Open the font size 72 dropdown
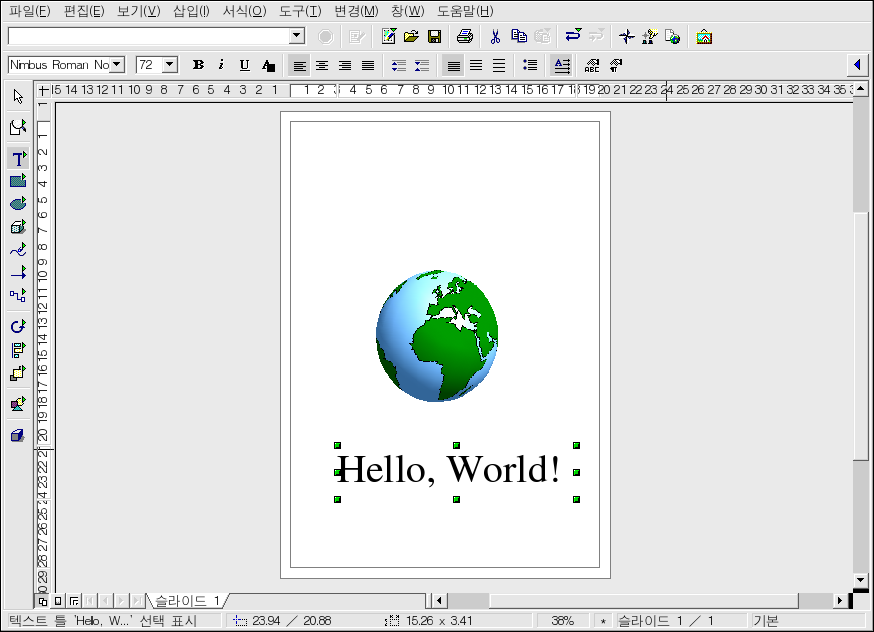 pos(169,65)
